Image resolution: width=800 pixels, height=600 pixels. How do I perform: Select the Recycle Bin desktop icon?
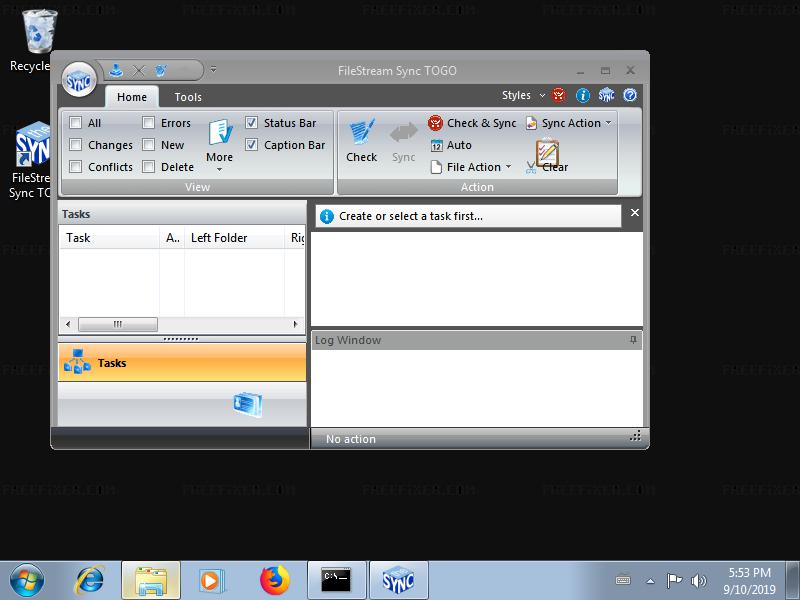[x=34, y=41]
